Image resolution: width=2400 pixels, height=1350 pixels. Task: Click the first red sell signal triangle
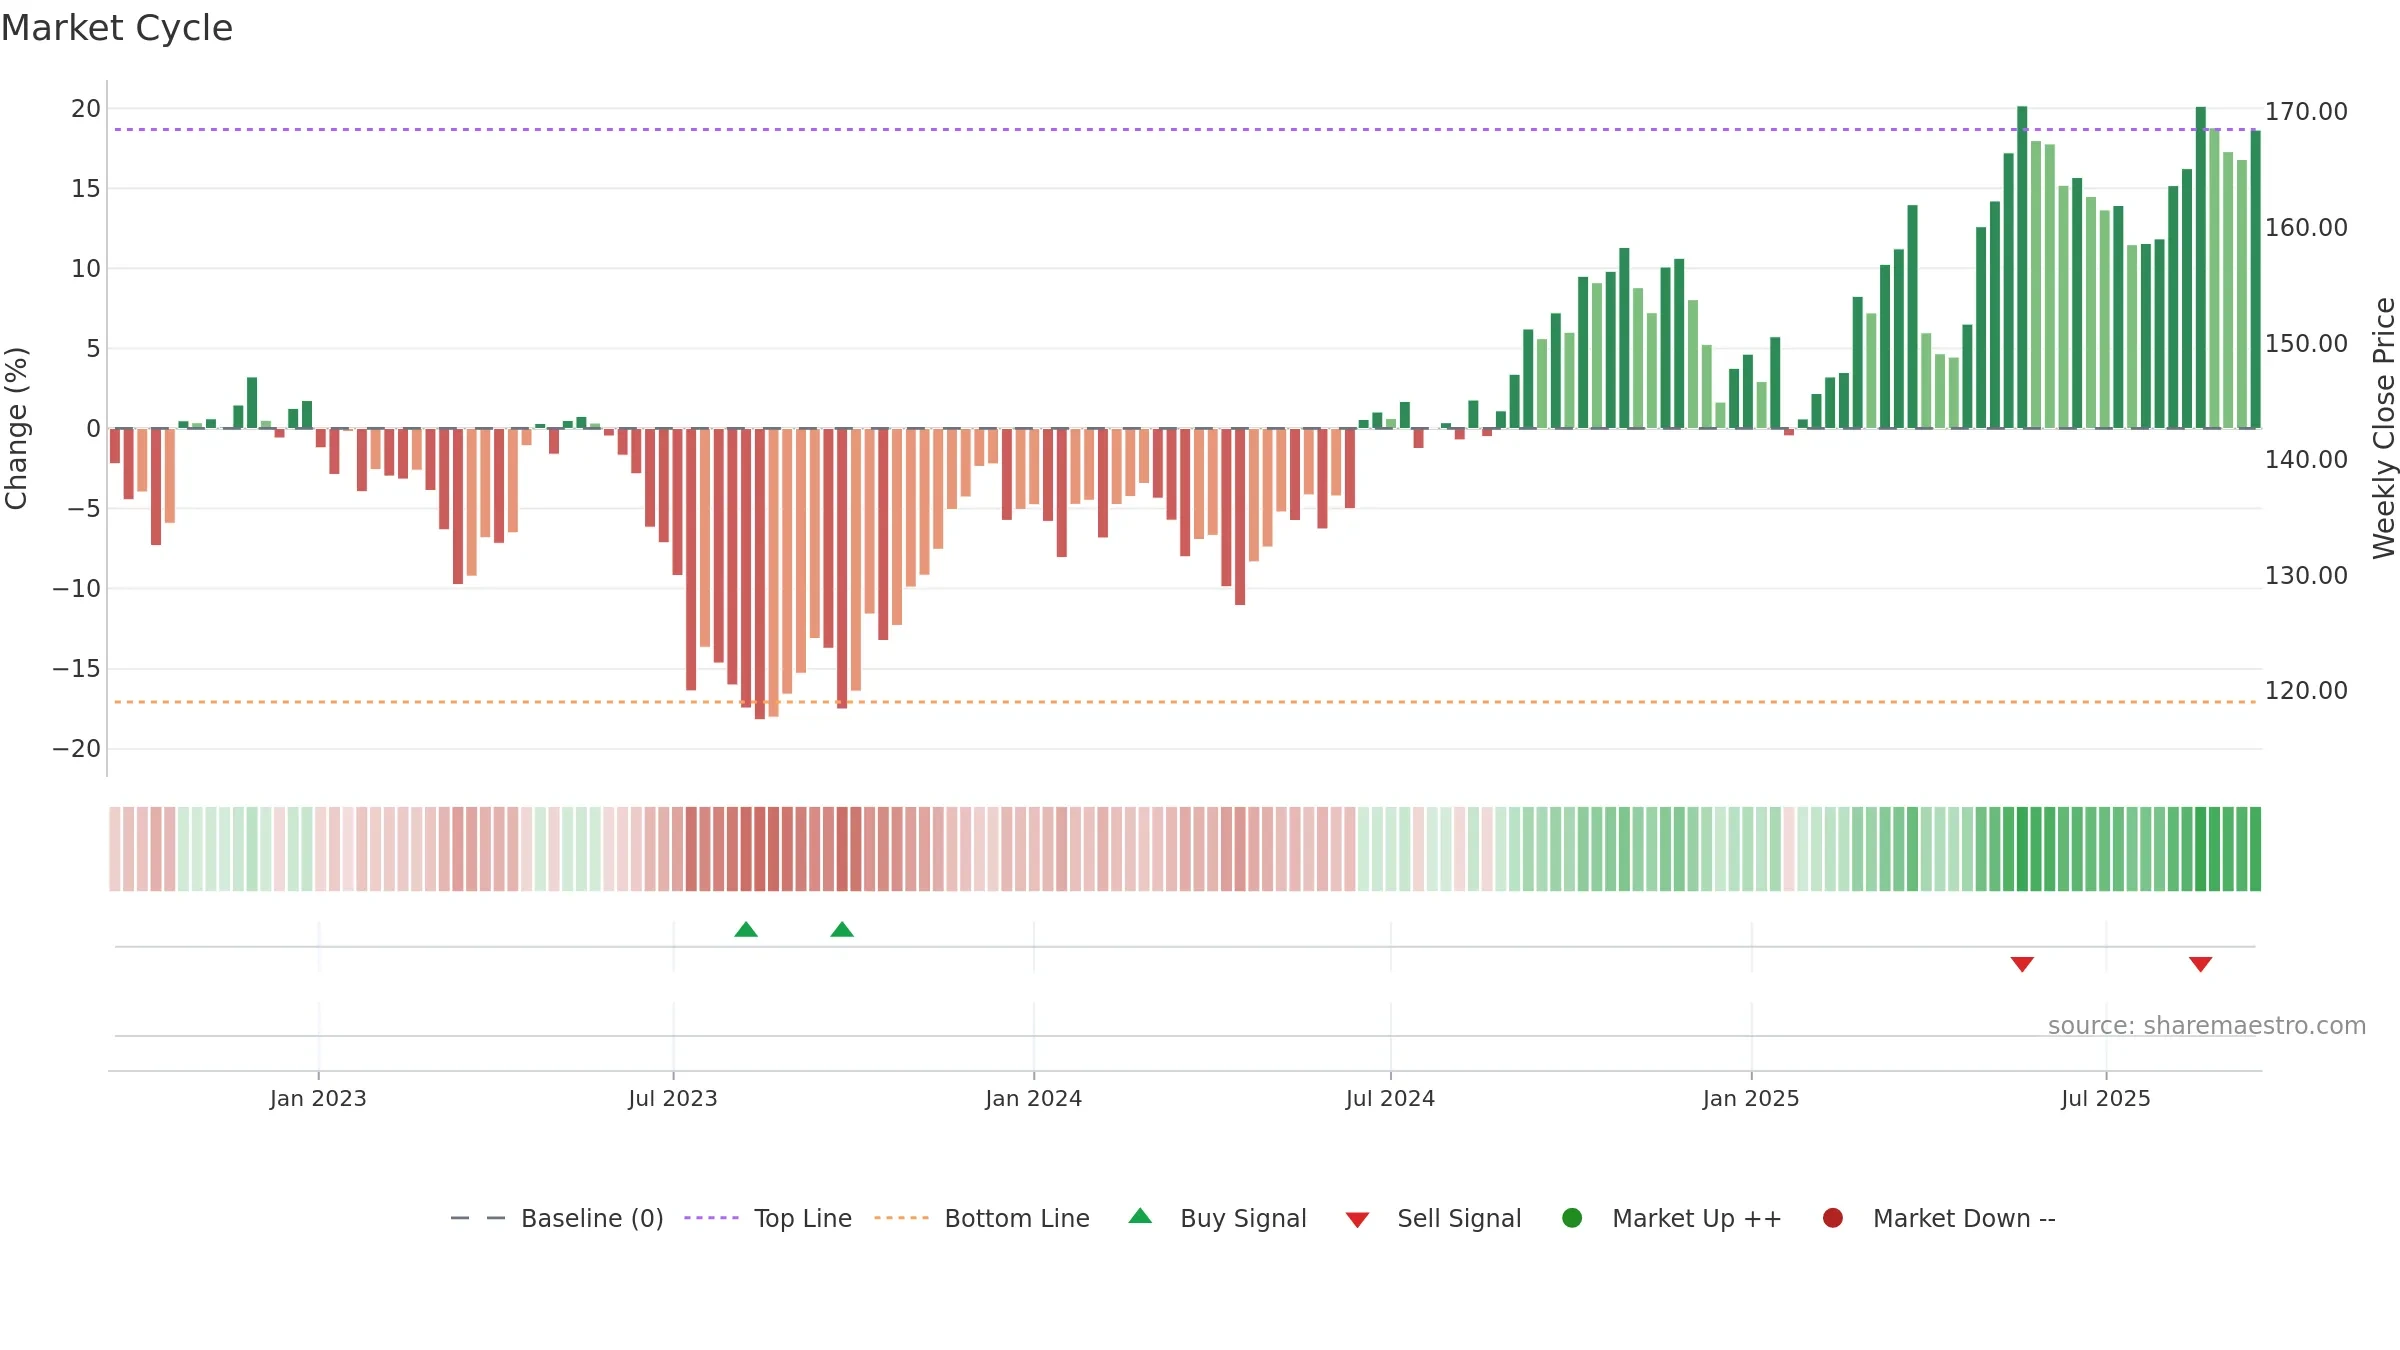(x=2022, y=964)
